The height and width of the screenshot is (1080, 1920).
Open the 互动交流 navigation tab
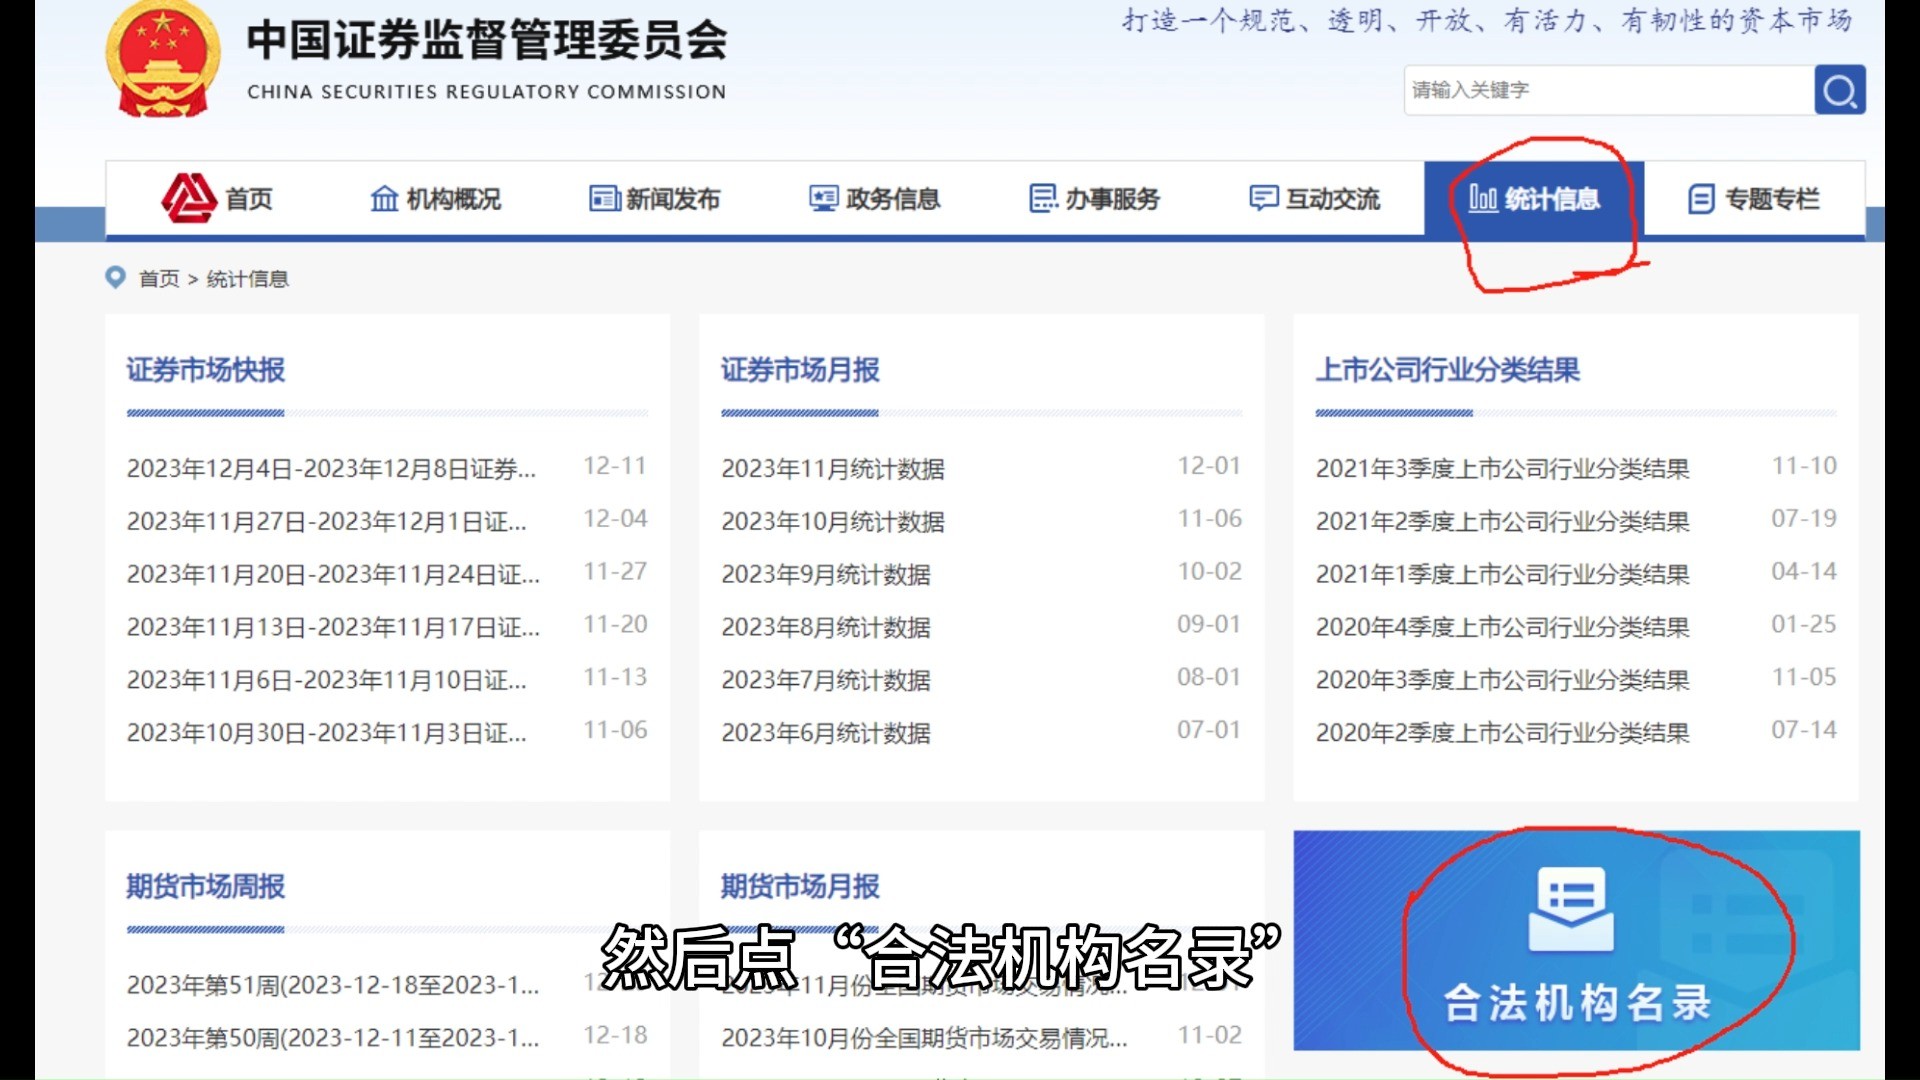coord(1315,199)
